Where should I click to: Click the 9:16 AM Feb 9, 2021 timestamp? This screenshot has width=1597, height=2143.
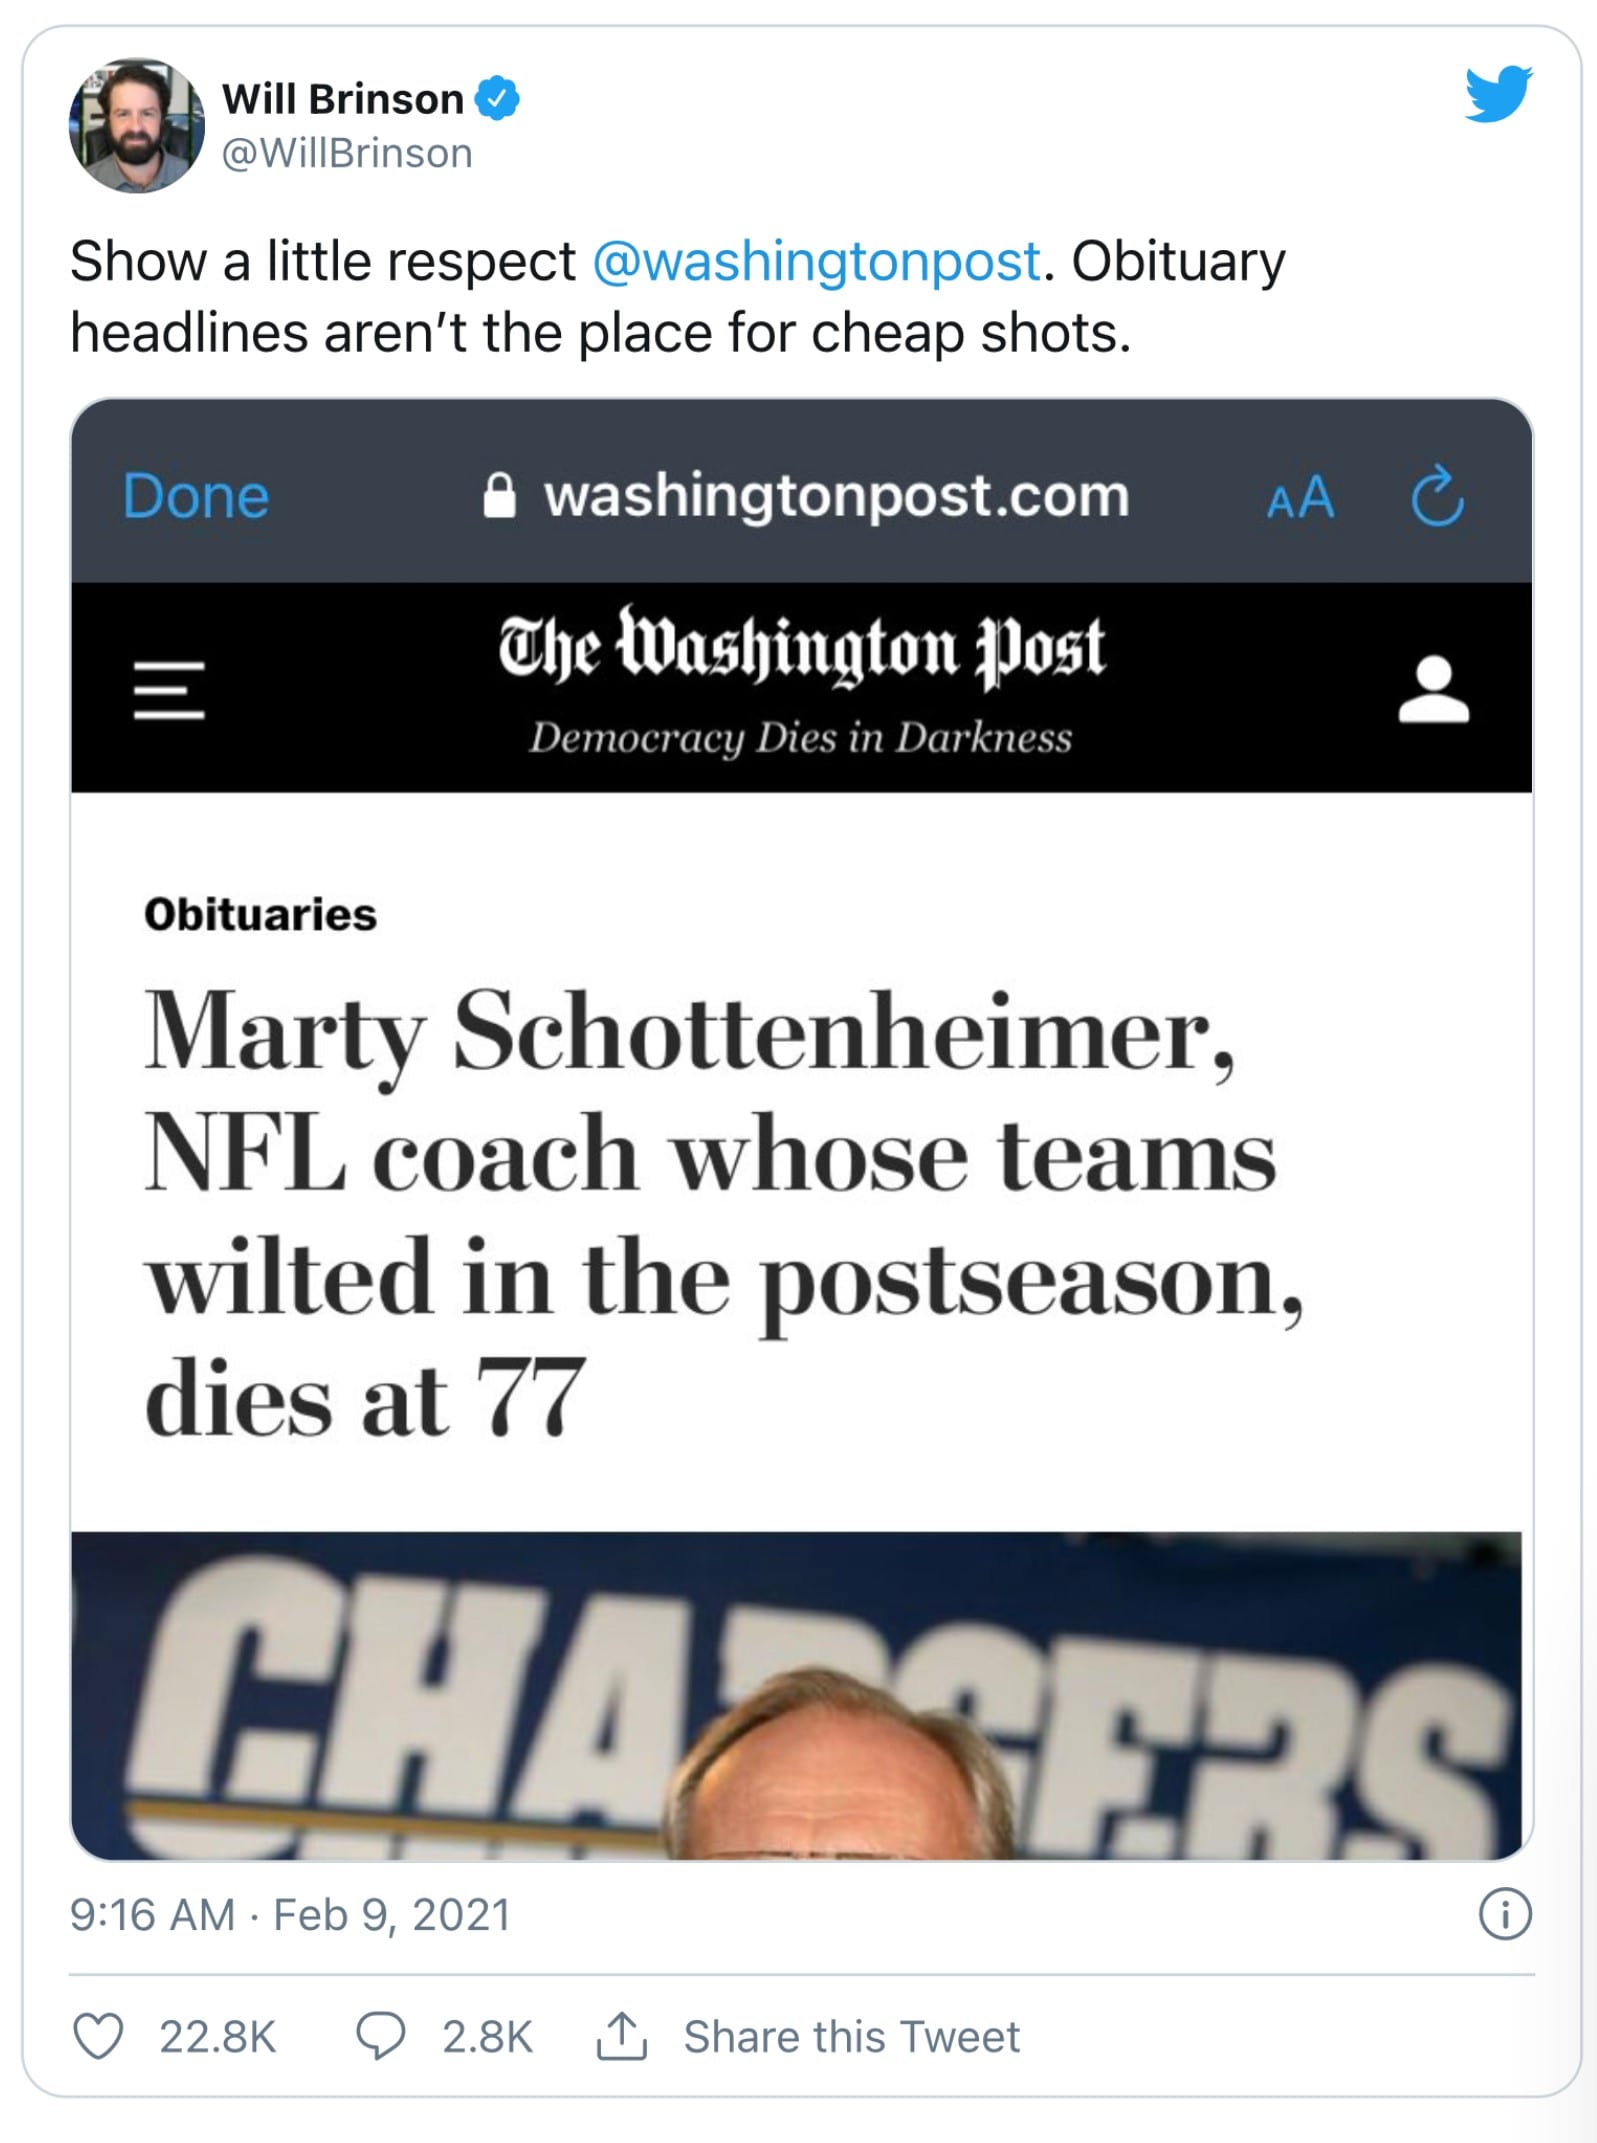click(290, 1915)
